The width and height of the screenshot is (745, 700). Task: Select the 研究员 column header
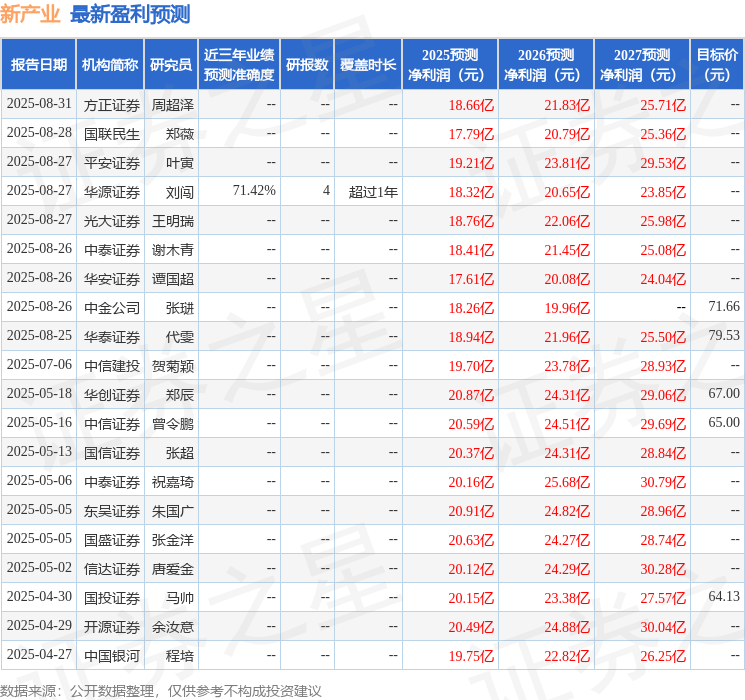(171, 65)
